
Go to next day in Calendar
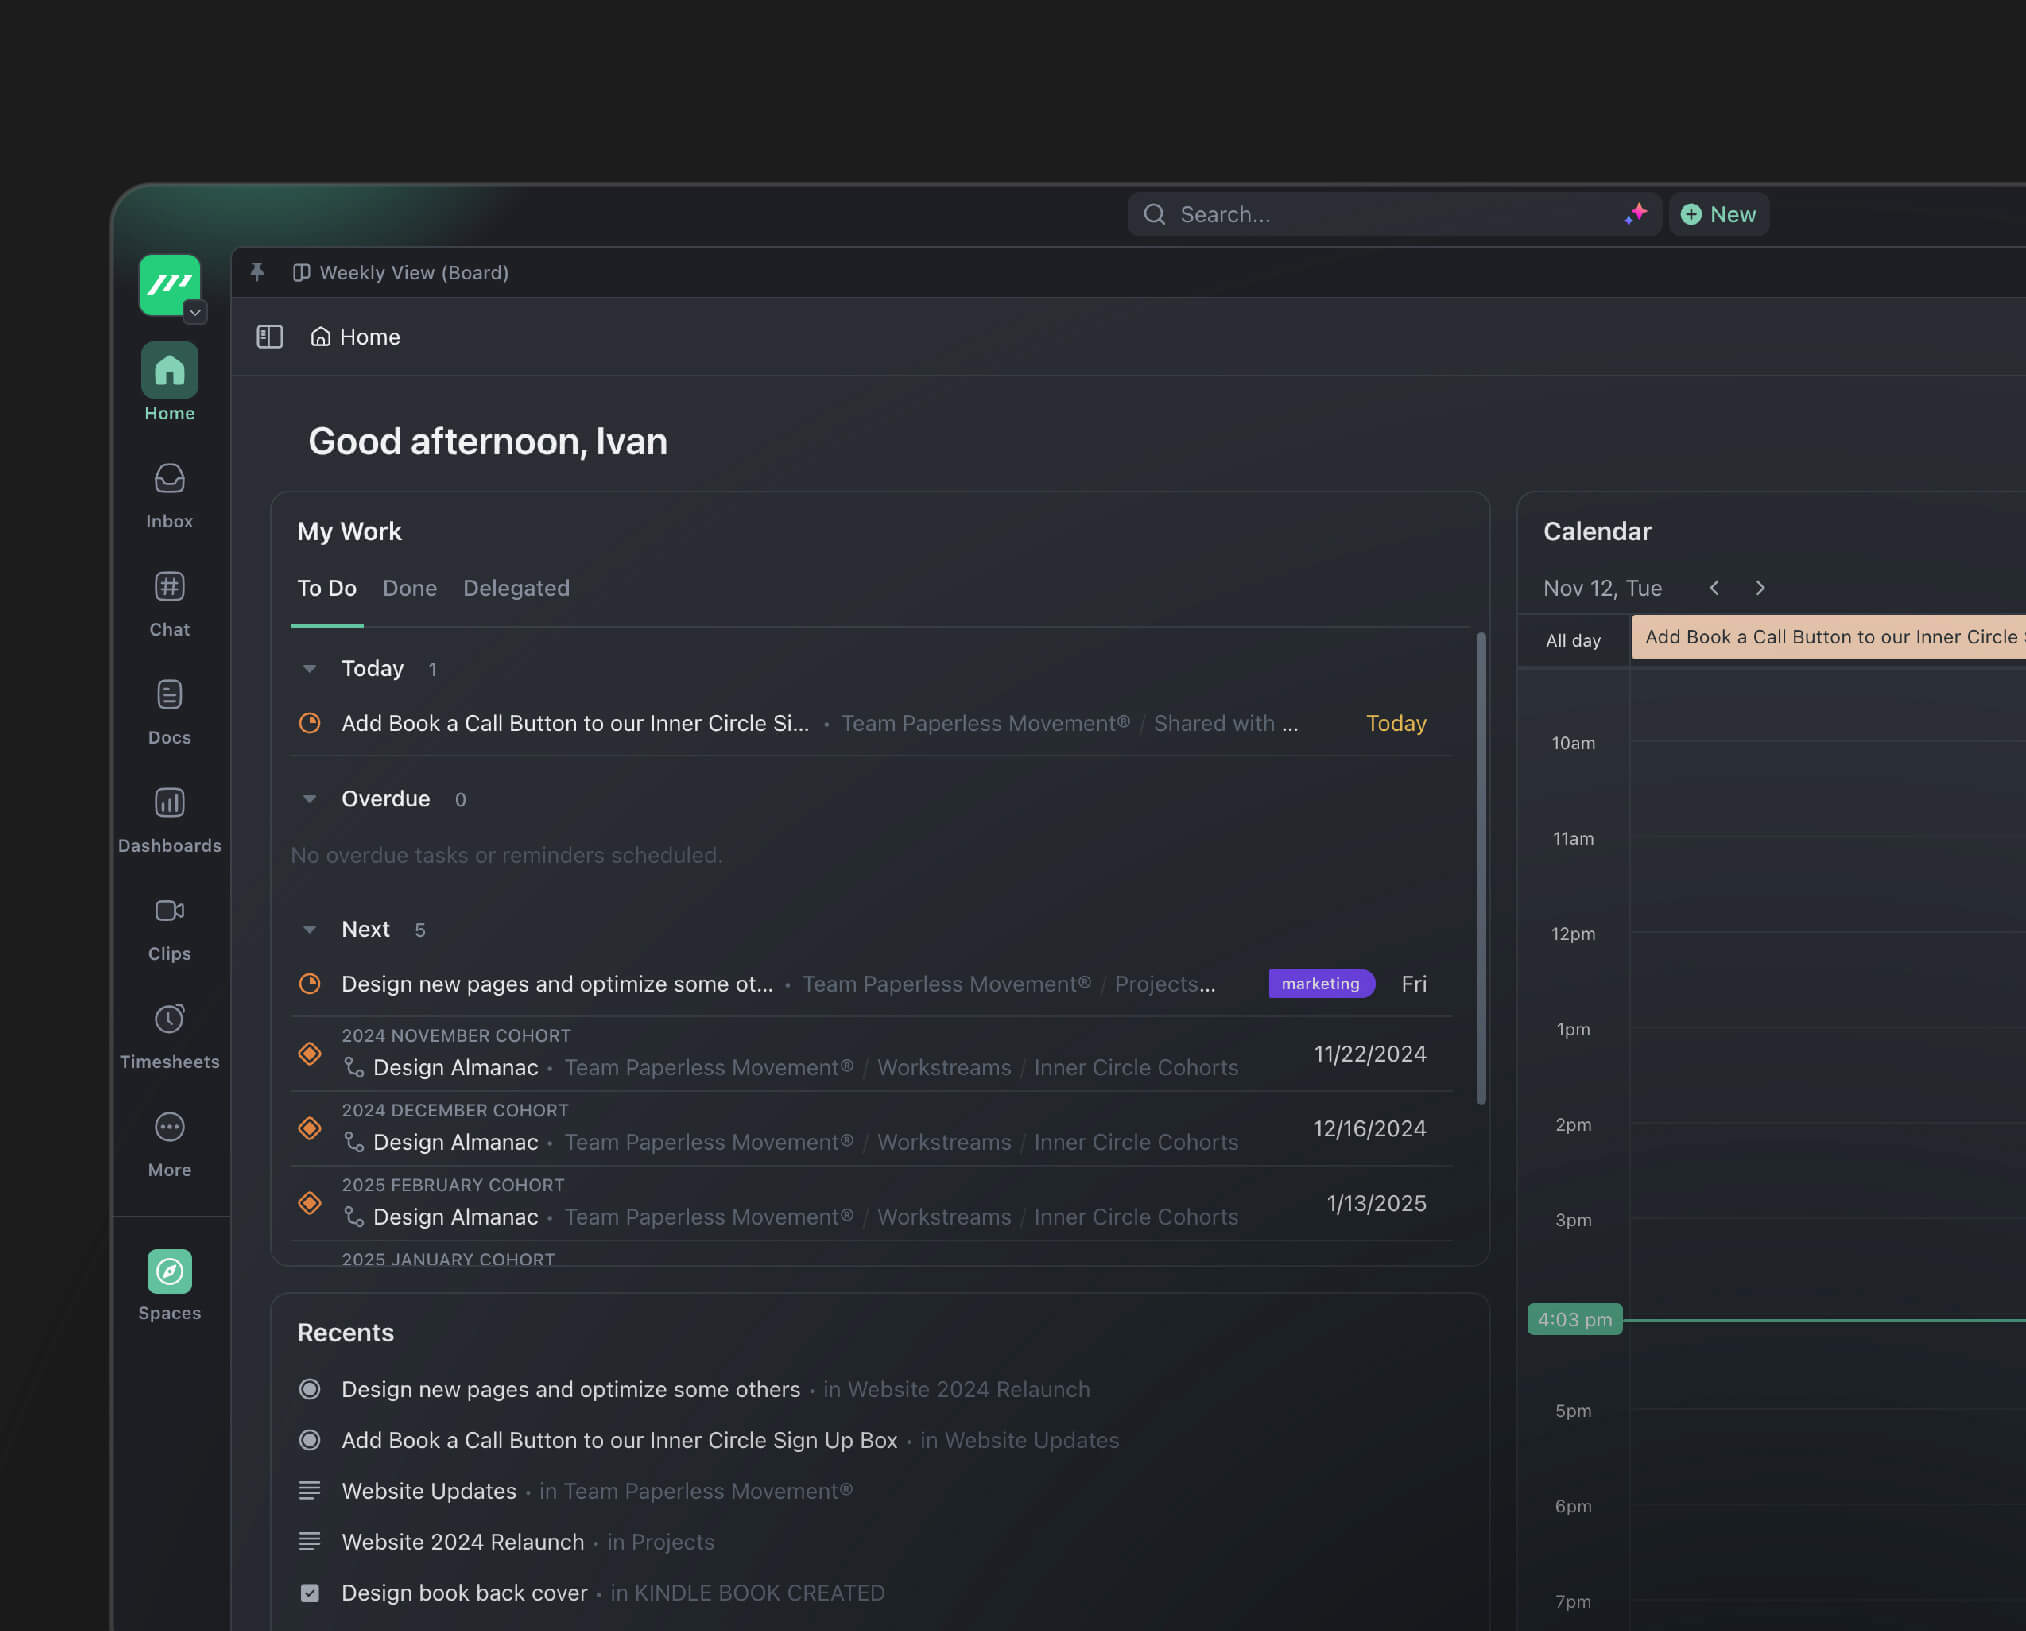click(1760, 588)
